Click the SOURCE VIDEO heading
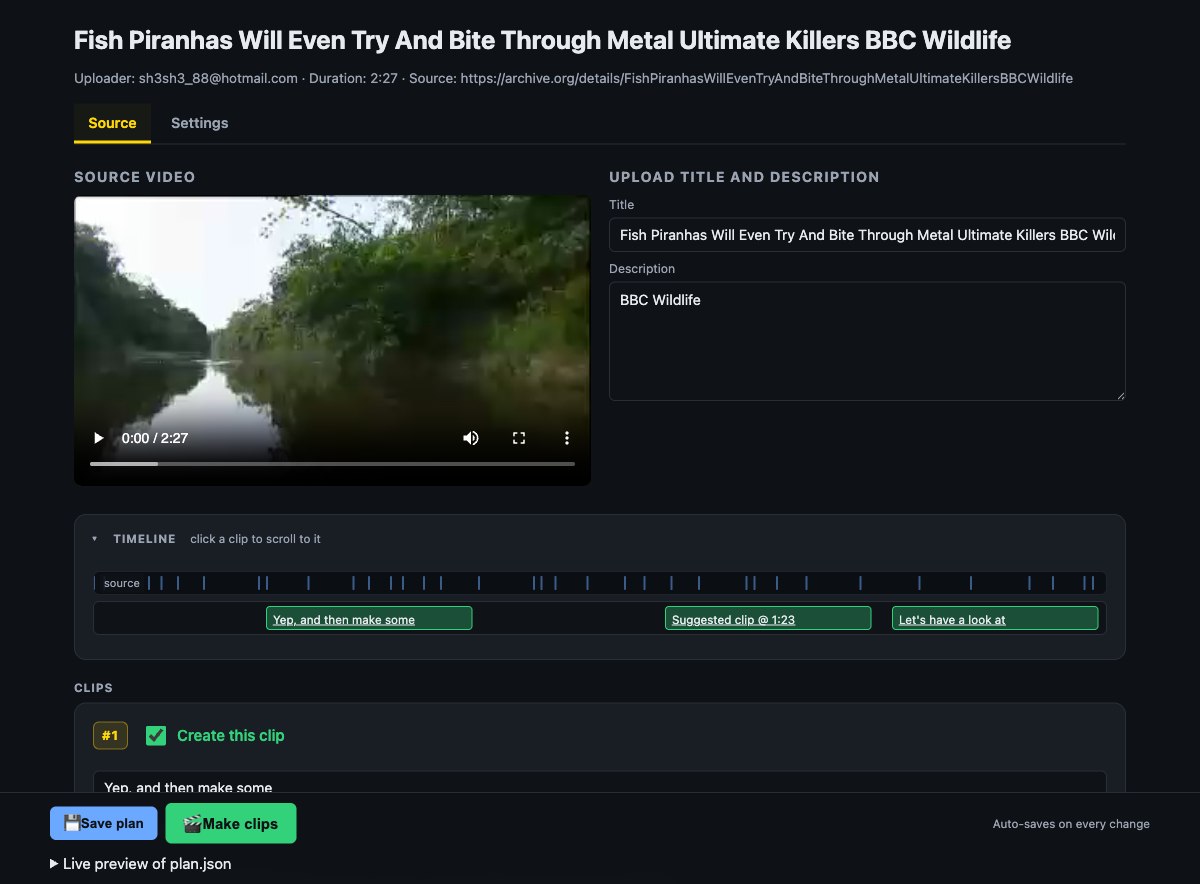 [x=135, y=177]
